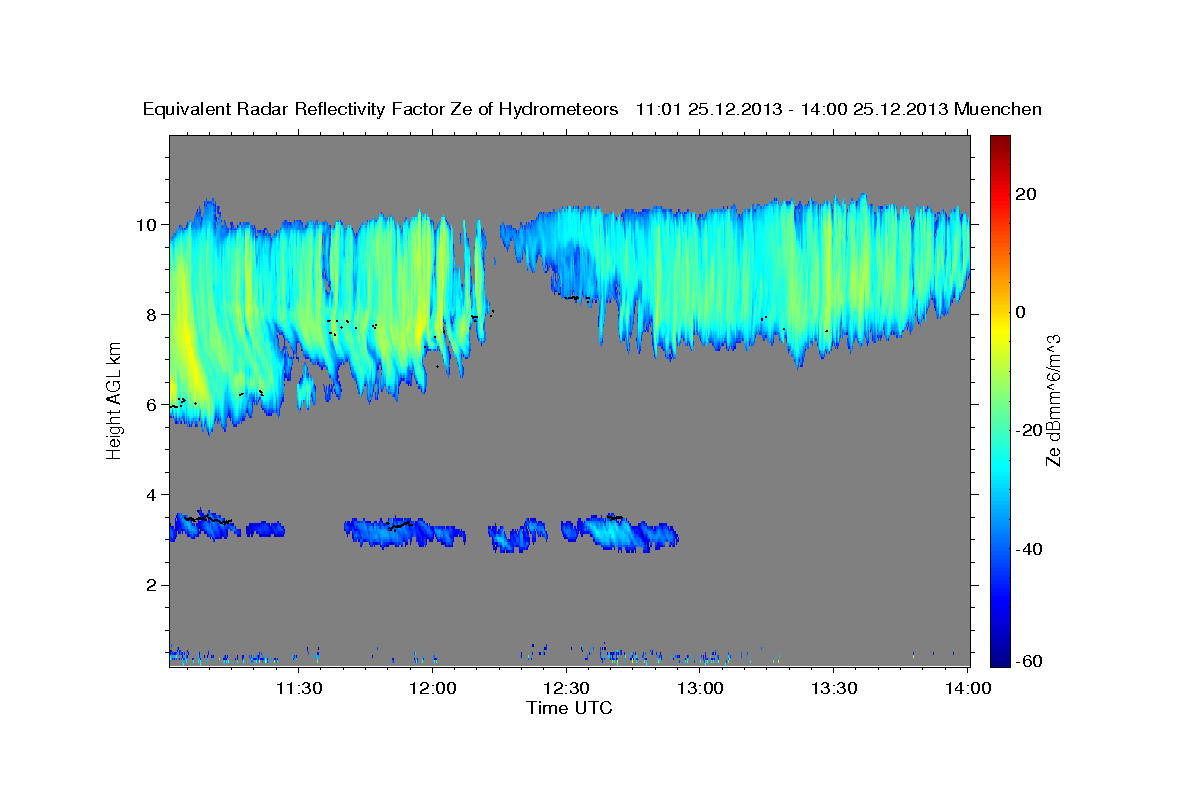Select the date range '11:01 25.12.2013 - 14:00 25.12.2013 Muenchen'
Screen dimensions: 1200x800
[838, 109]
